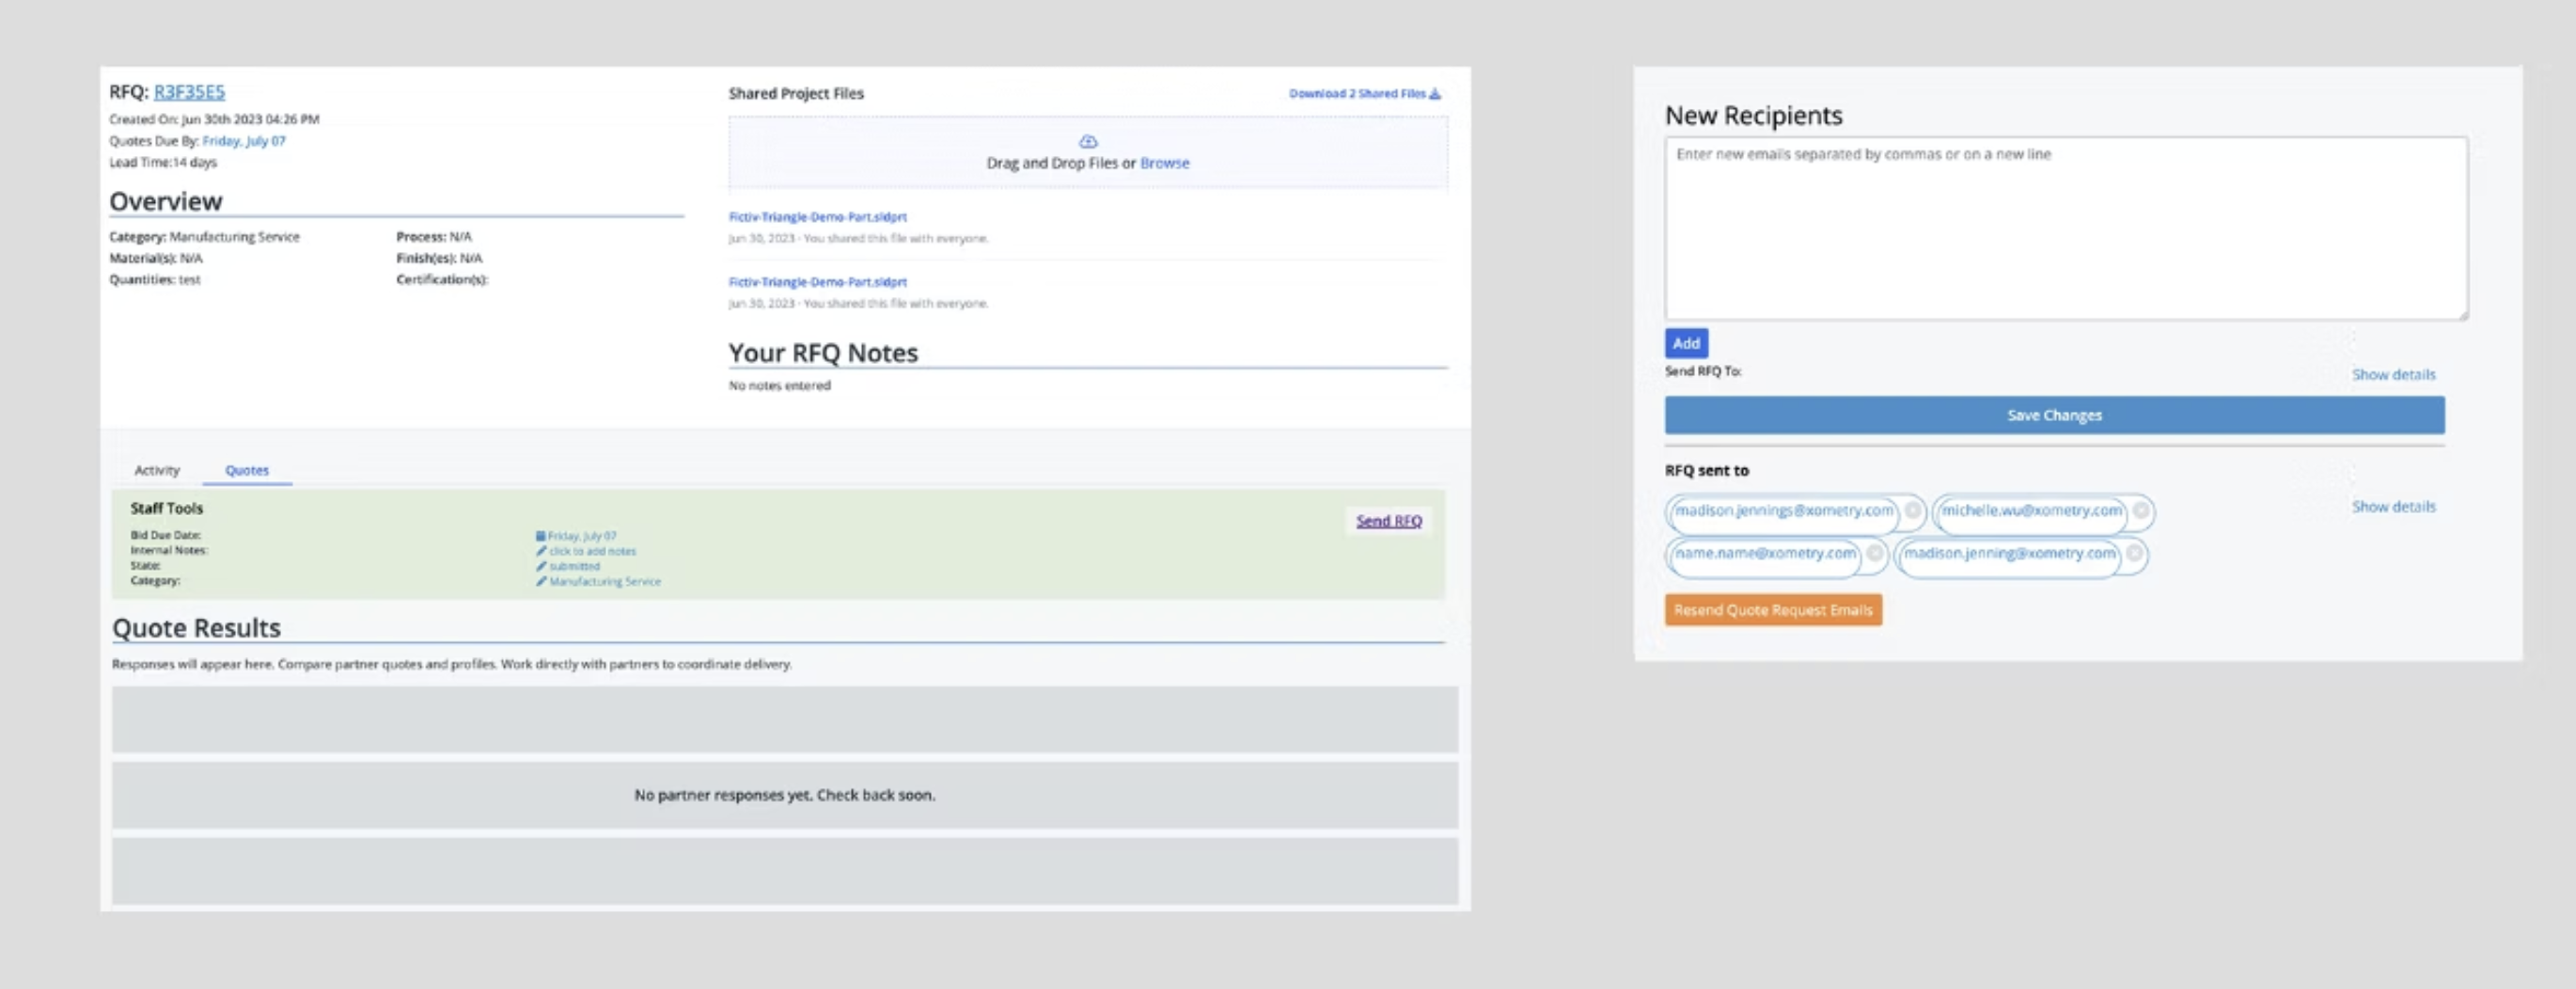Click the pencil icon next to submitted state
Screen dimensions: 2576x989
[543, 566]
